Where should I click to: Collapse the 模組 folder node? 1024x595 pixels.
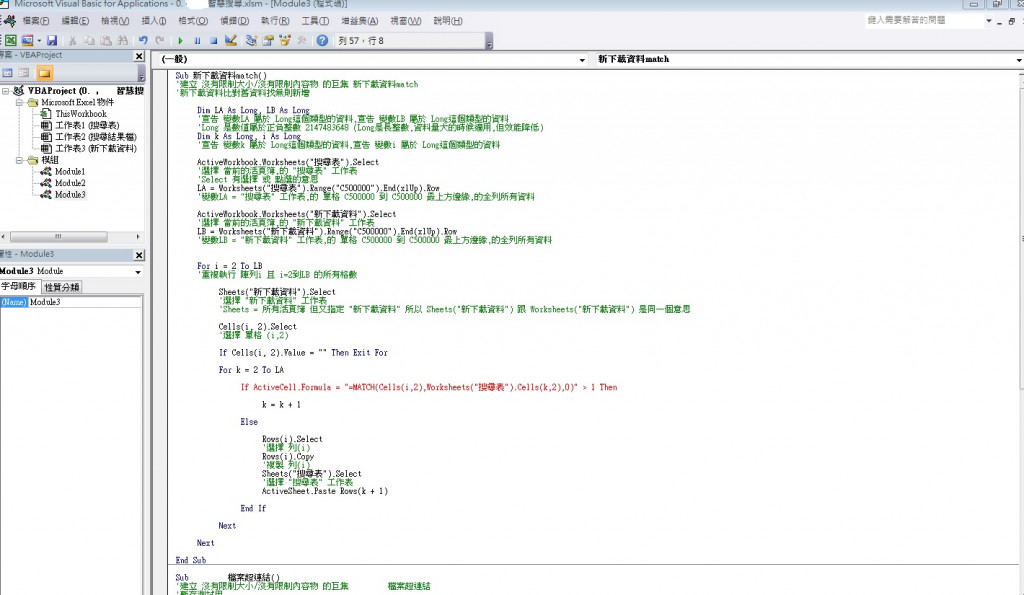(x=19, y=160)
